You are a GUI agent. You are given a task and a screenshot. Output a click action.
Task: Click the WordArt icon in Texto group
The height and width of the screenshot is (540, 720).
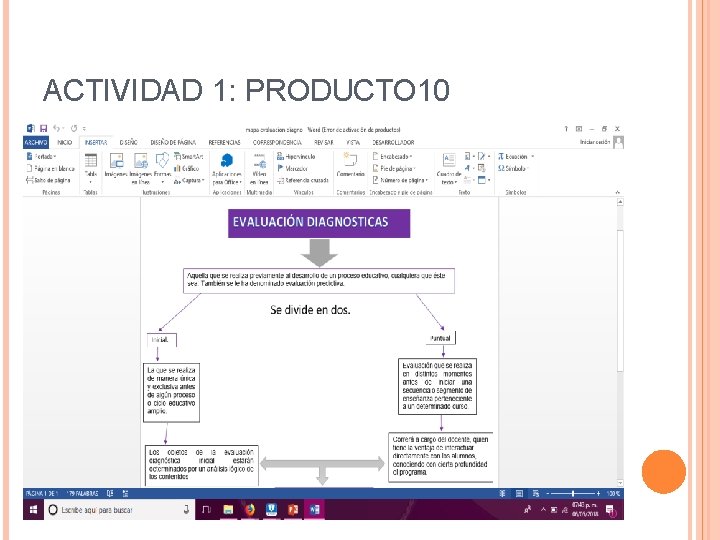(x=469, y=168)
